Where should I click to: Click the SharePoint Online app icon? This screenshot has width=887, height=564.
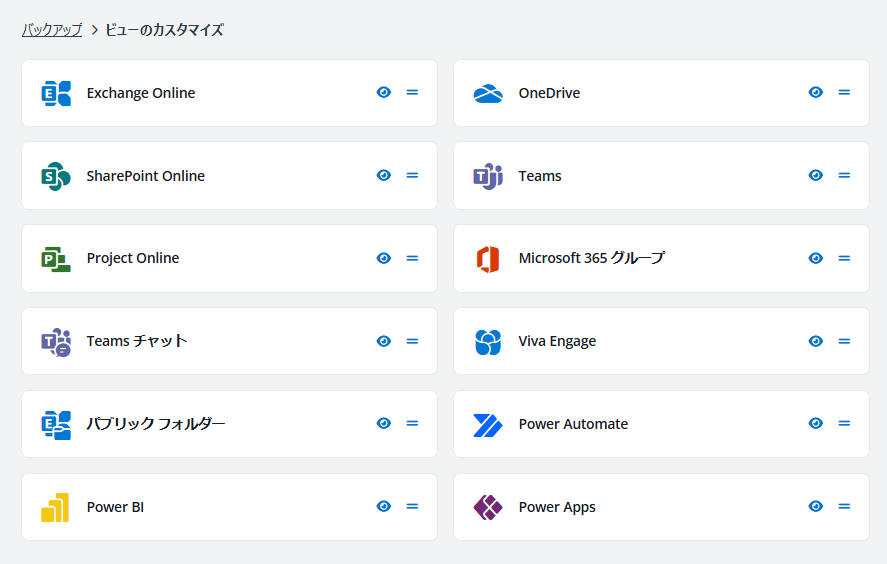click(56, 176)
